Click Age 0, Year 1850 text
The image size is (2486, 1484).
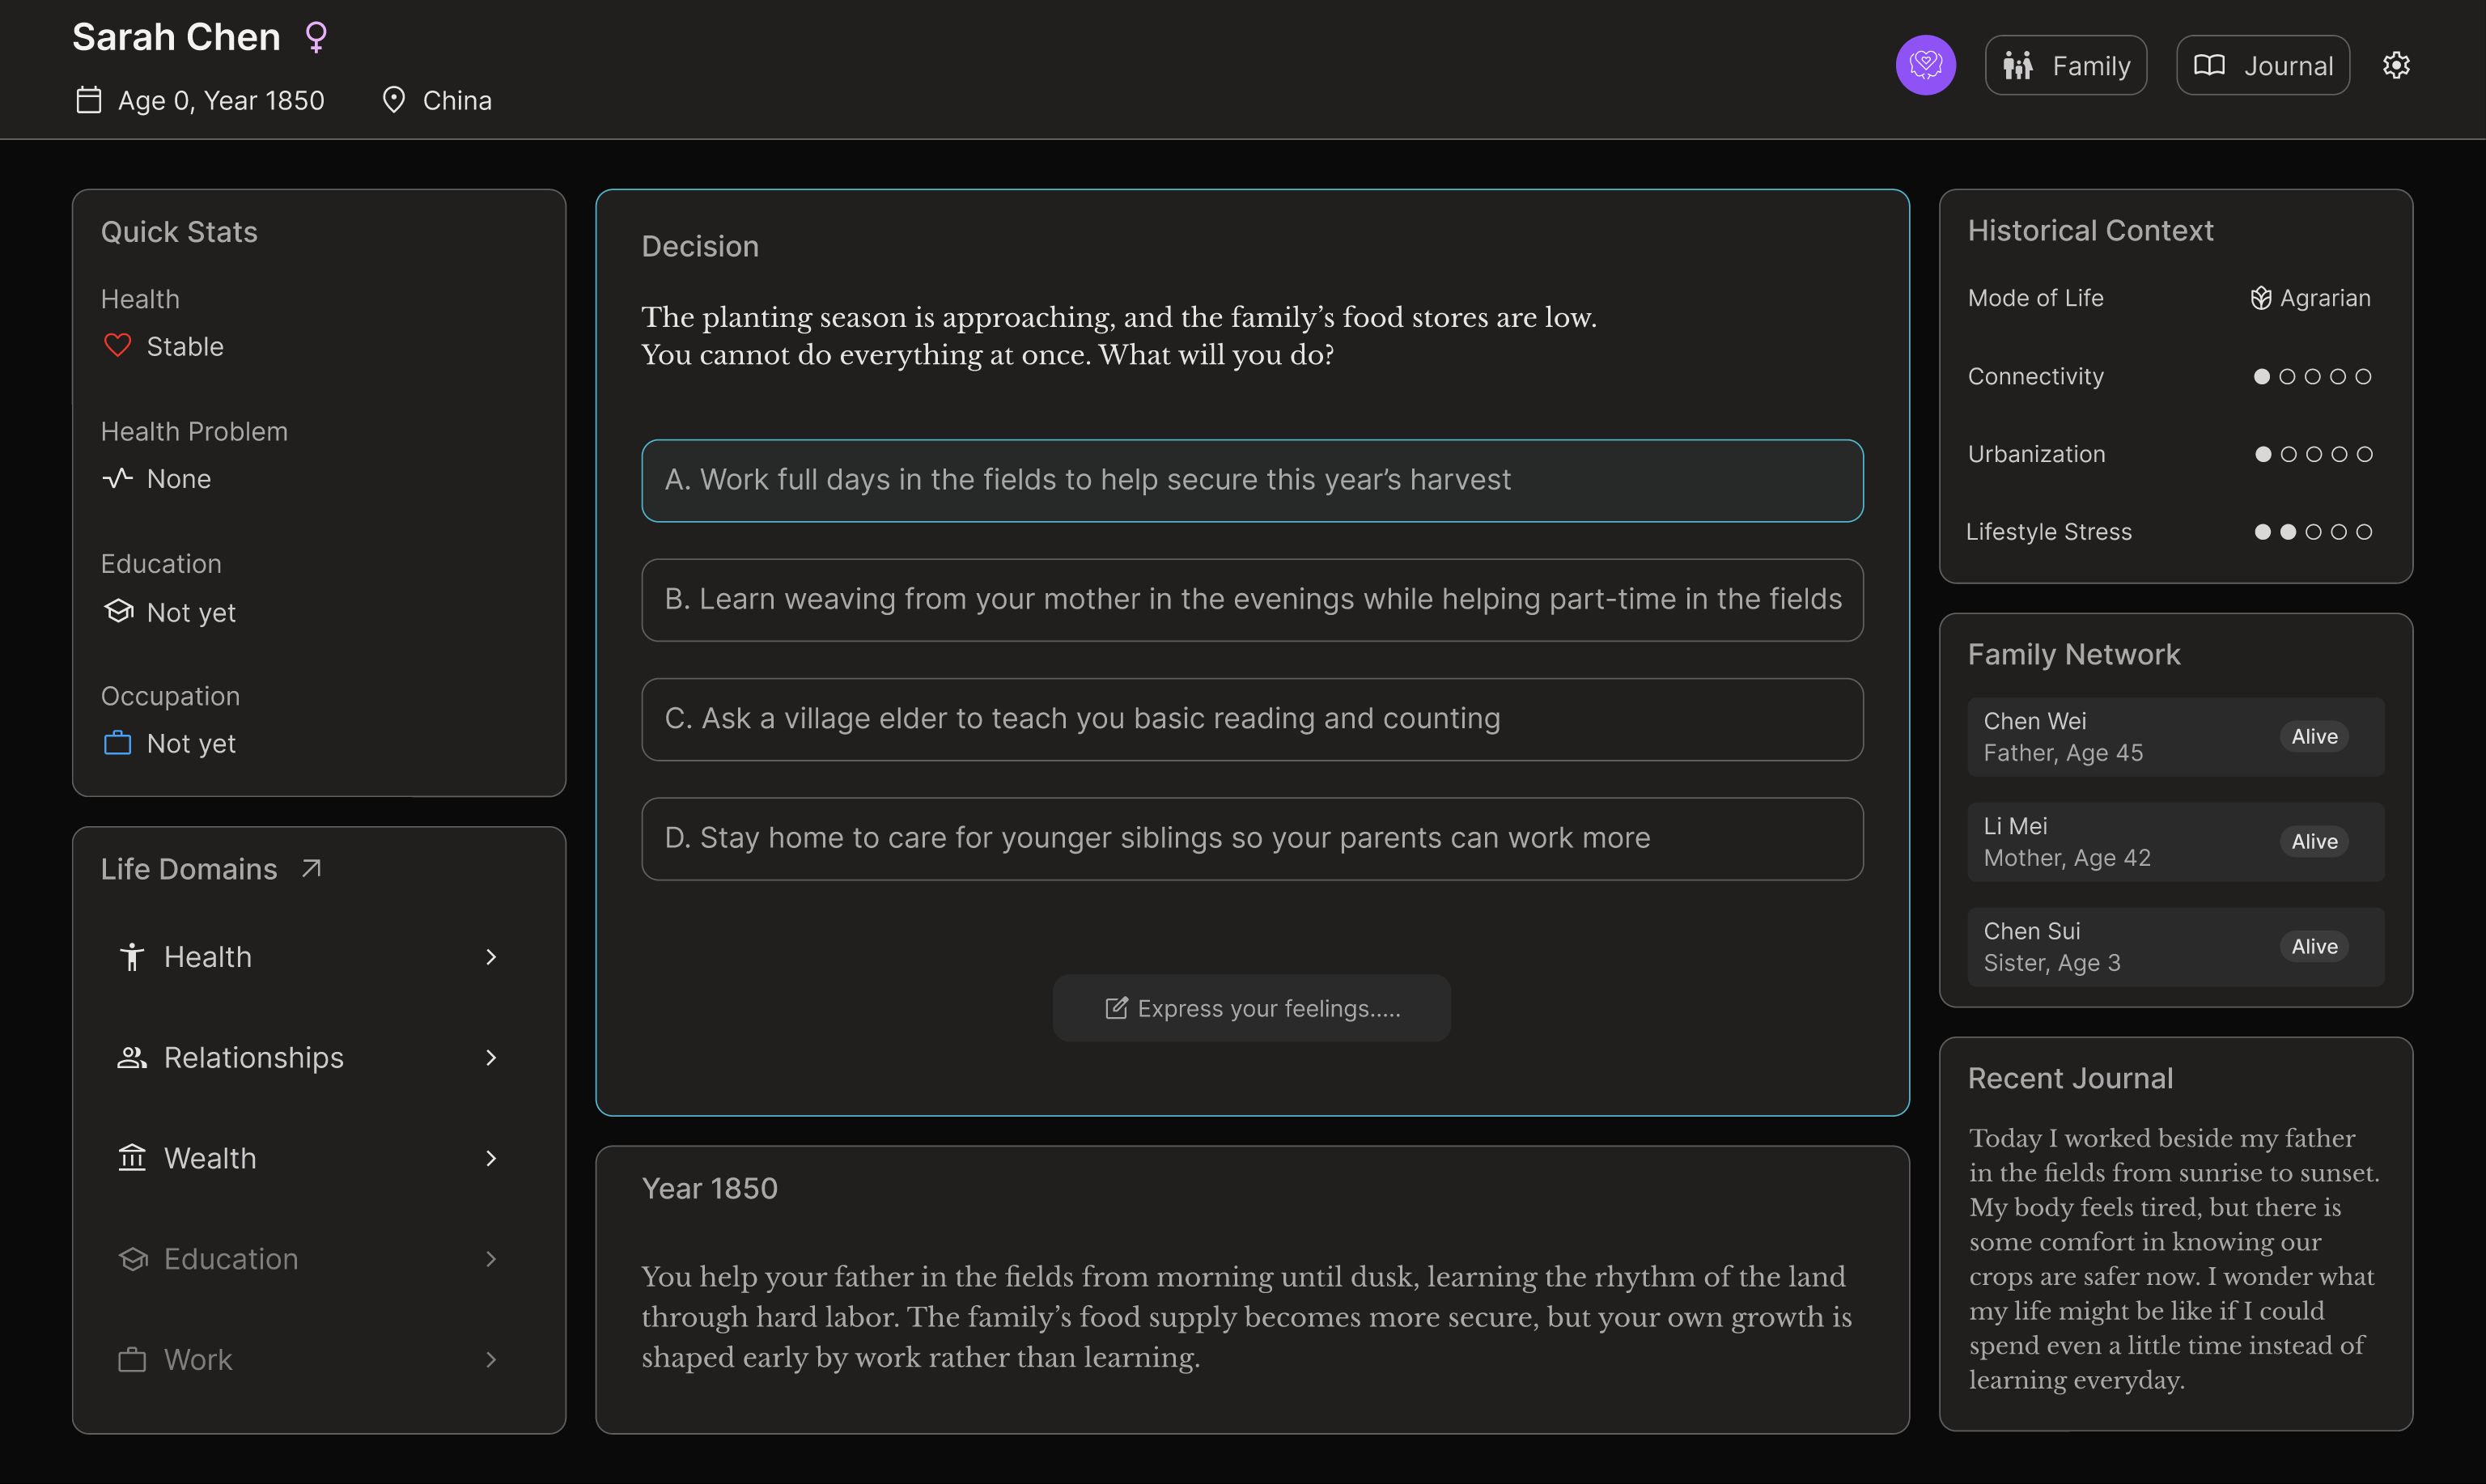pos(221,100)
